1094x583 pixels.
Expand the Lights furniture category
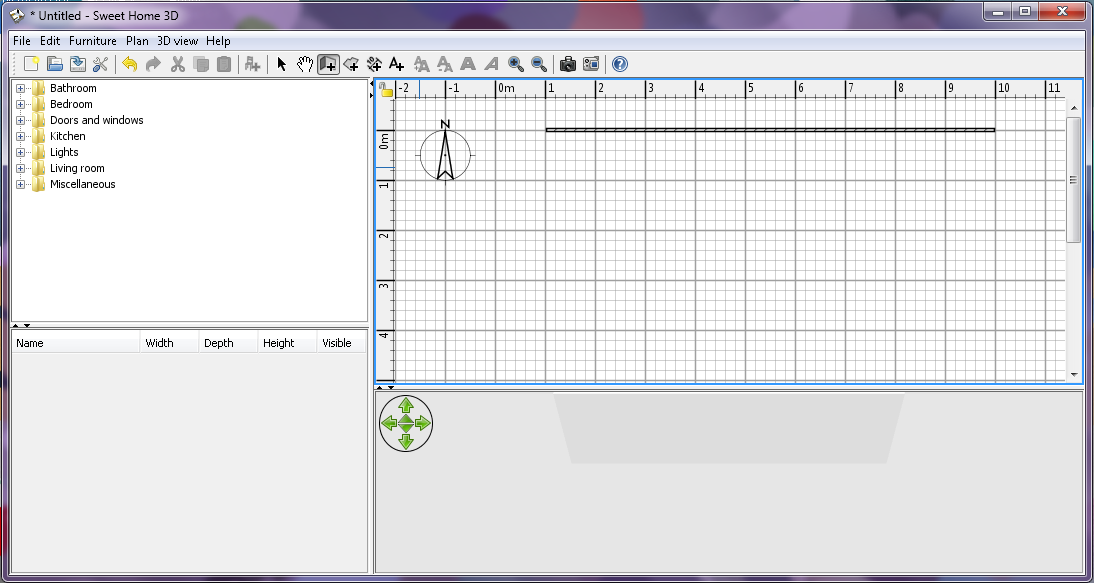click(x=20, y=153)
